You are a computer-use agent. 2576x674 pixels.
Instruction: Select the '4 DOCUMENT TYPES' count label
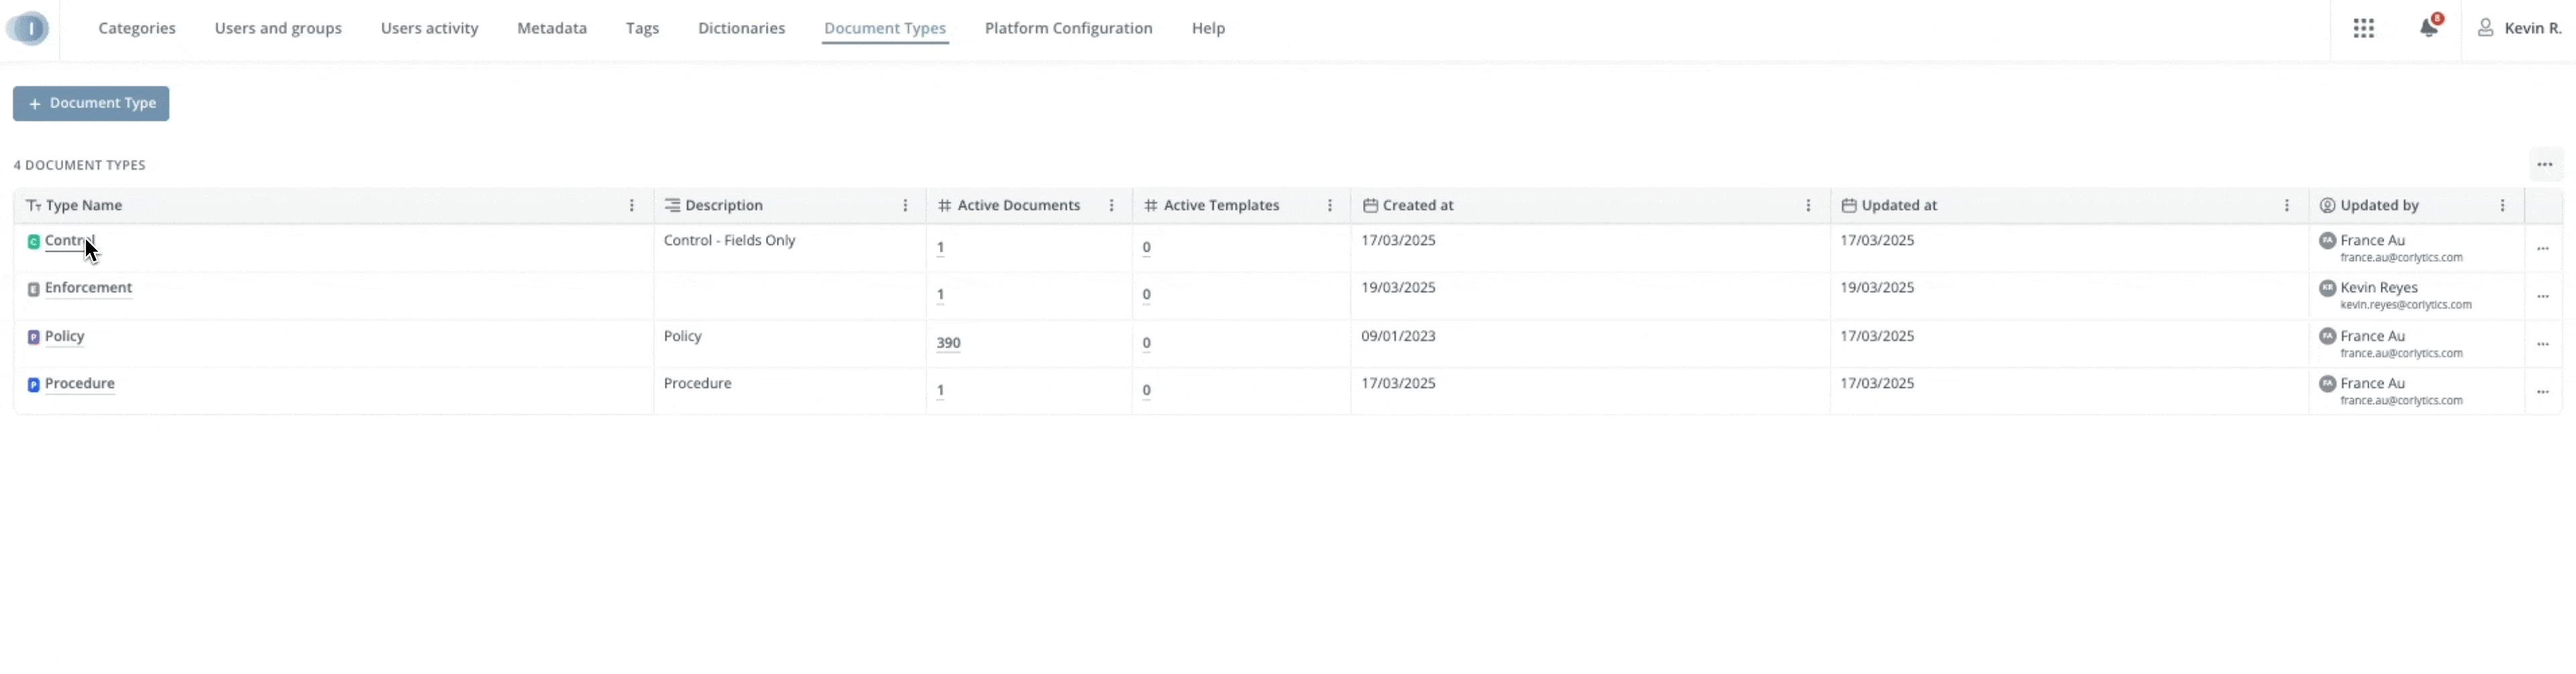[80, 165]
